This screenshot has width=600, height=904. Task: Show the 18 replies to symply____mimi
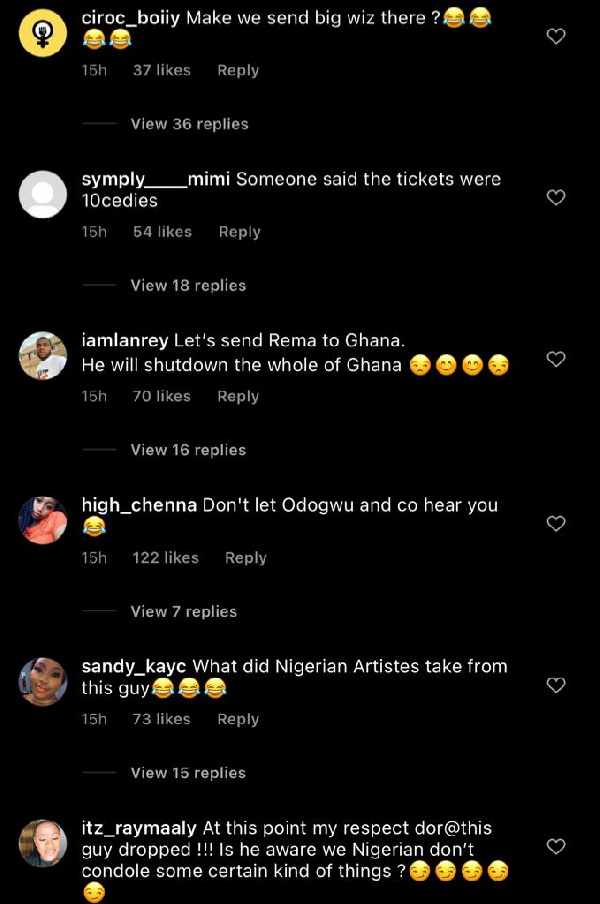186,285
